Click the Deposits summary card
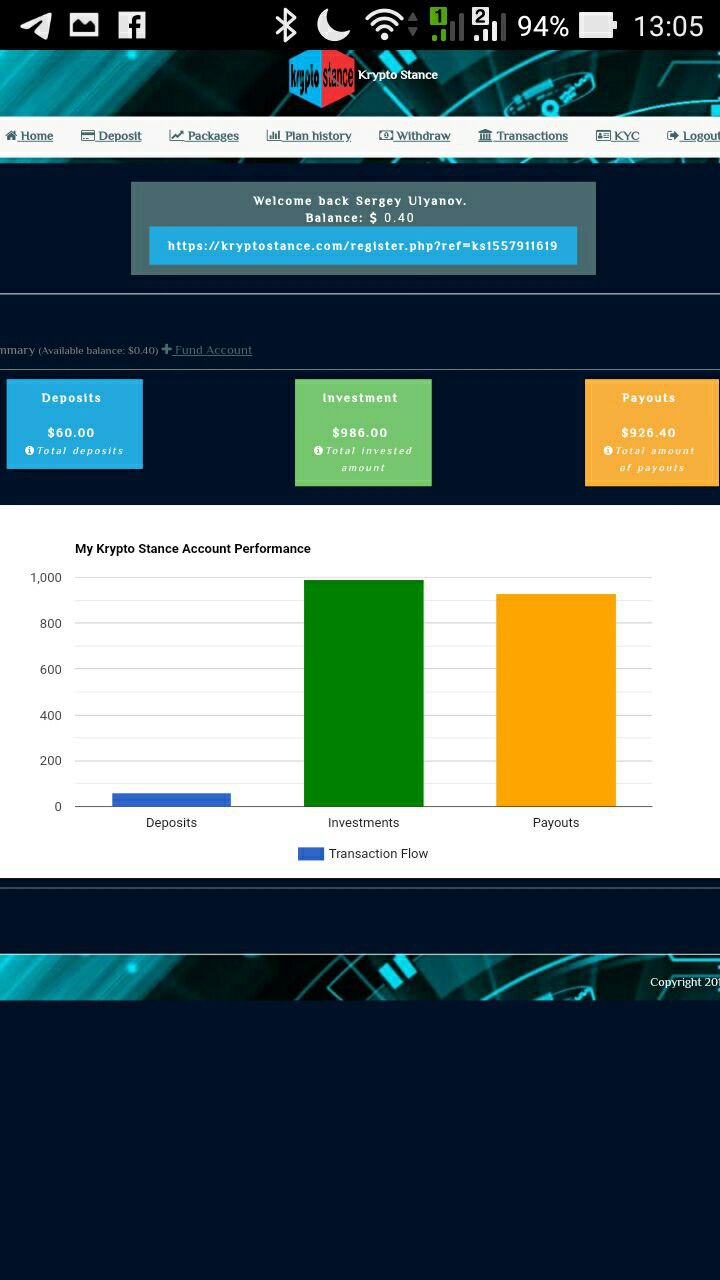Viewport: 720px width, 1280px height. click(x=75, y=424)
